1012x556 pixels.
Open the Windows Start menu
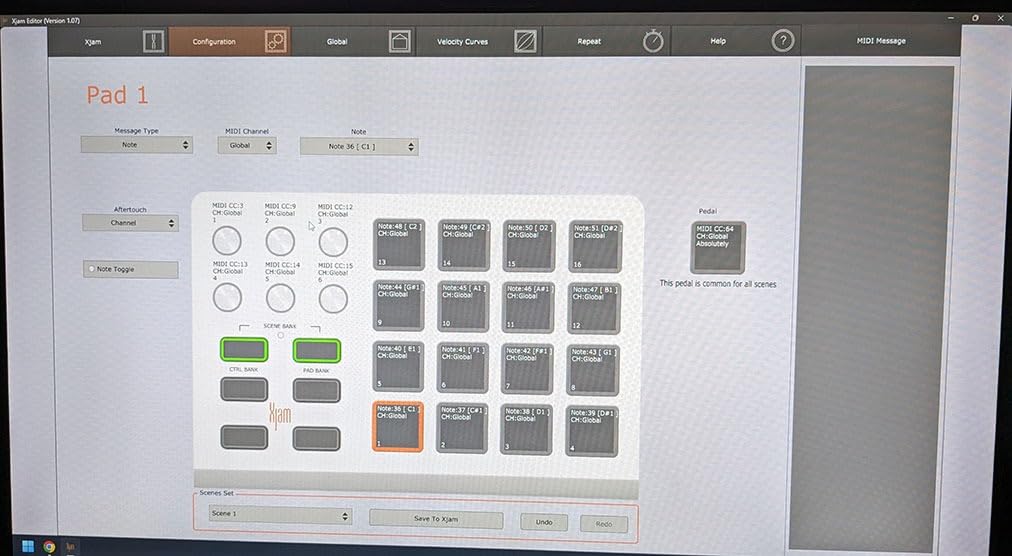pyautogui.click(x=28, y=546)
